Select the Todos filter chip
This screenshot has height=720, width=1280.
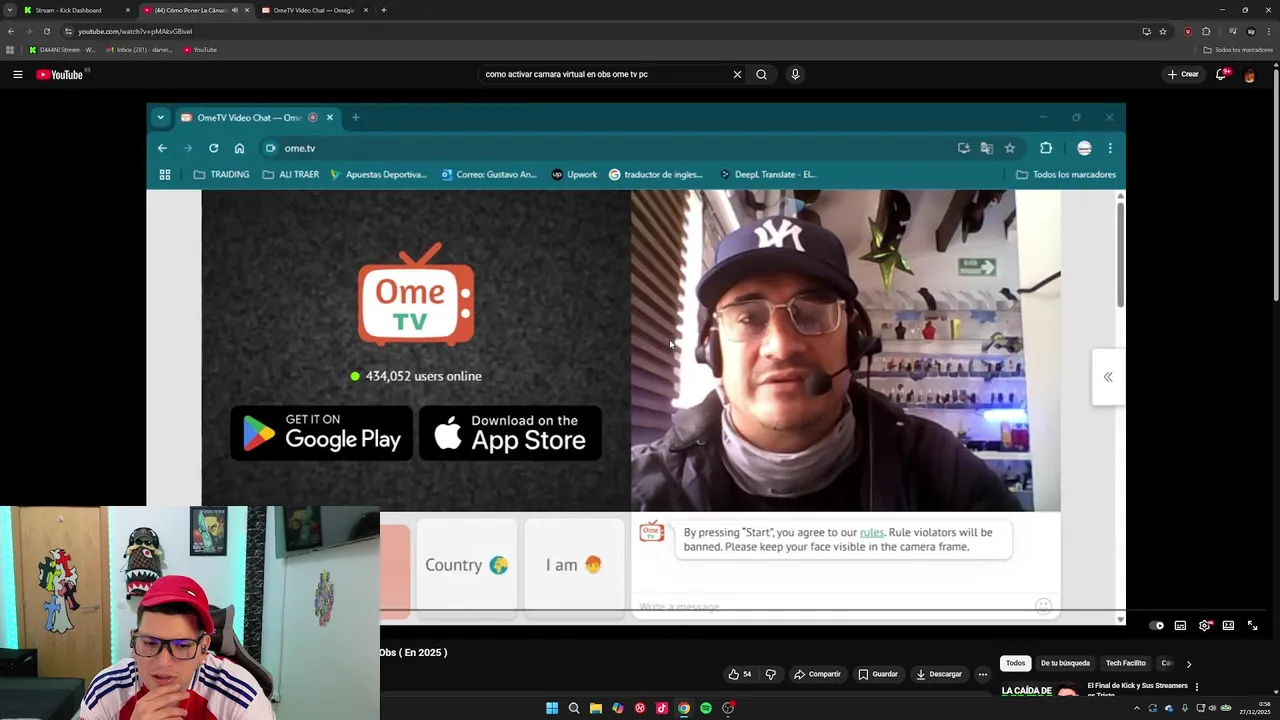point(1015,663)
